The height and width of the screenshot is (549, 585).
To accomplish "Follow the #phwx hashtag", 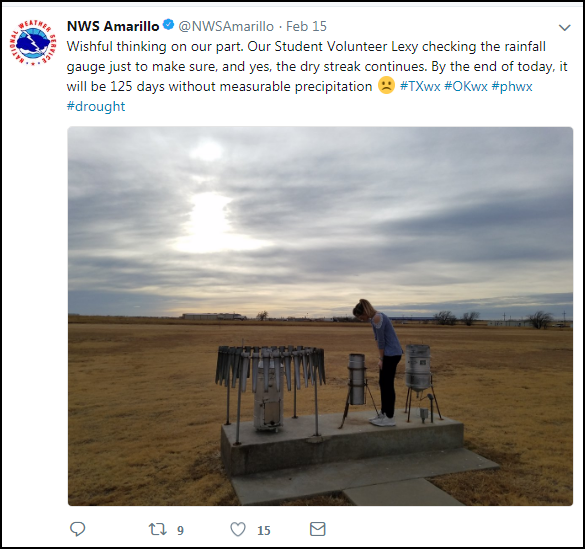I will tap(512, 87).
